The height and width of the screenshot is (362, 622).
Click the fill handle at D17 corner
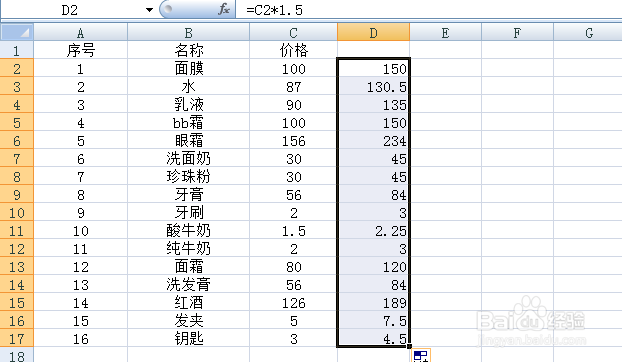pos(409,347)
